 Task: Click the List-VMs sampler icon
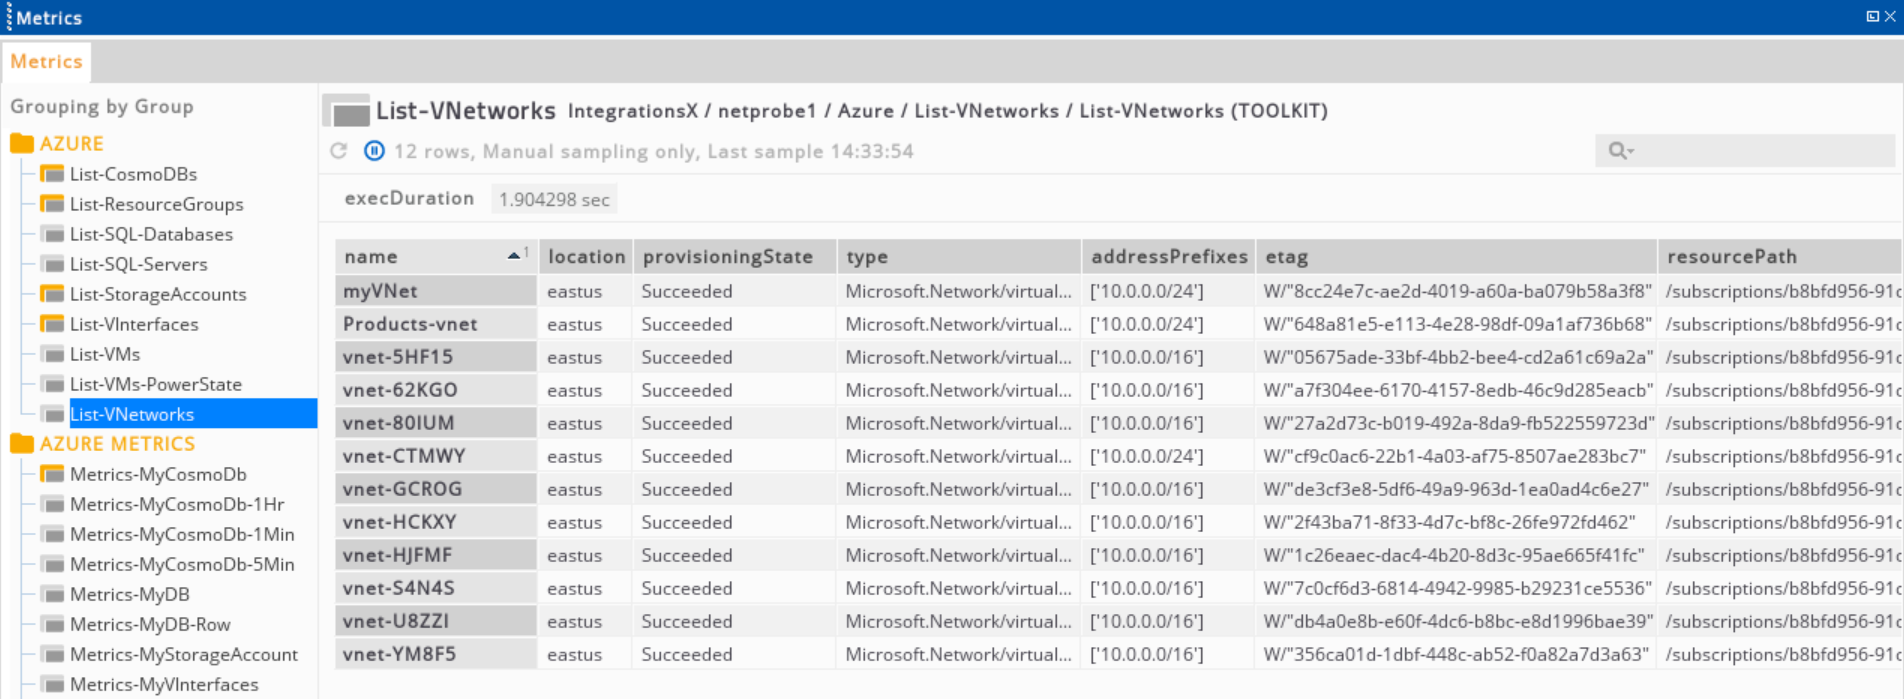[x=52, y=354]
